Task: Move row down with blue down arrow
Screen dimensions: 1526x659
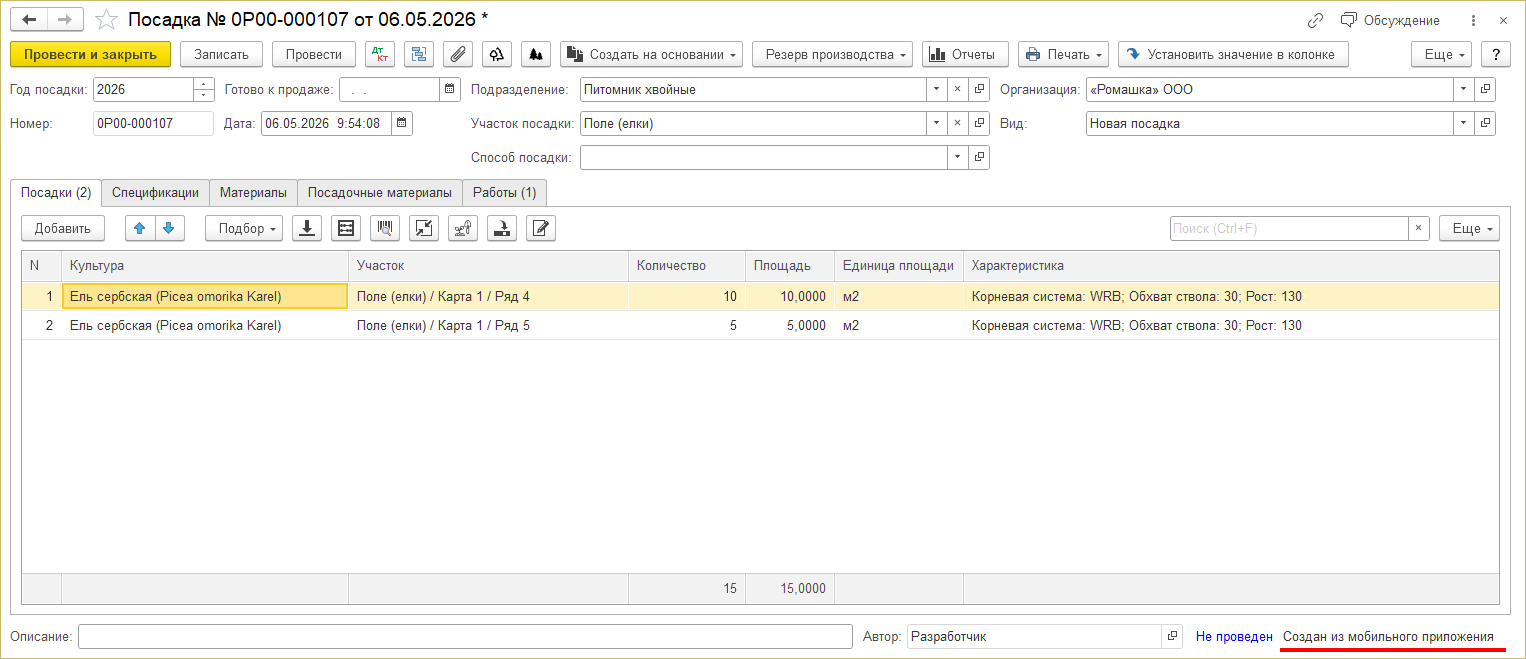Action: pos(170,228)
